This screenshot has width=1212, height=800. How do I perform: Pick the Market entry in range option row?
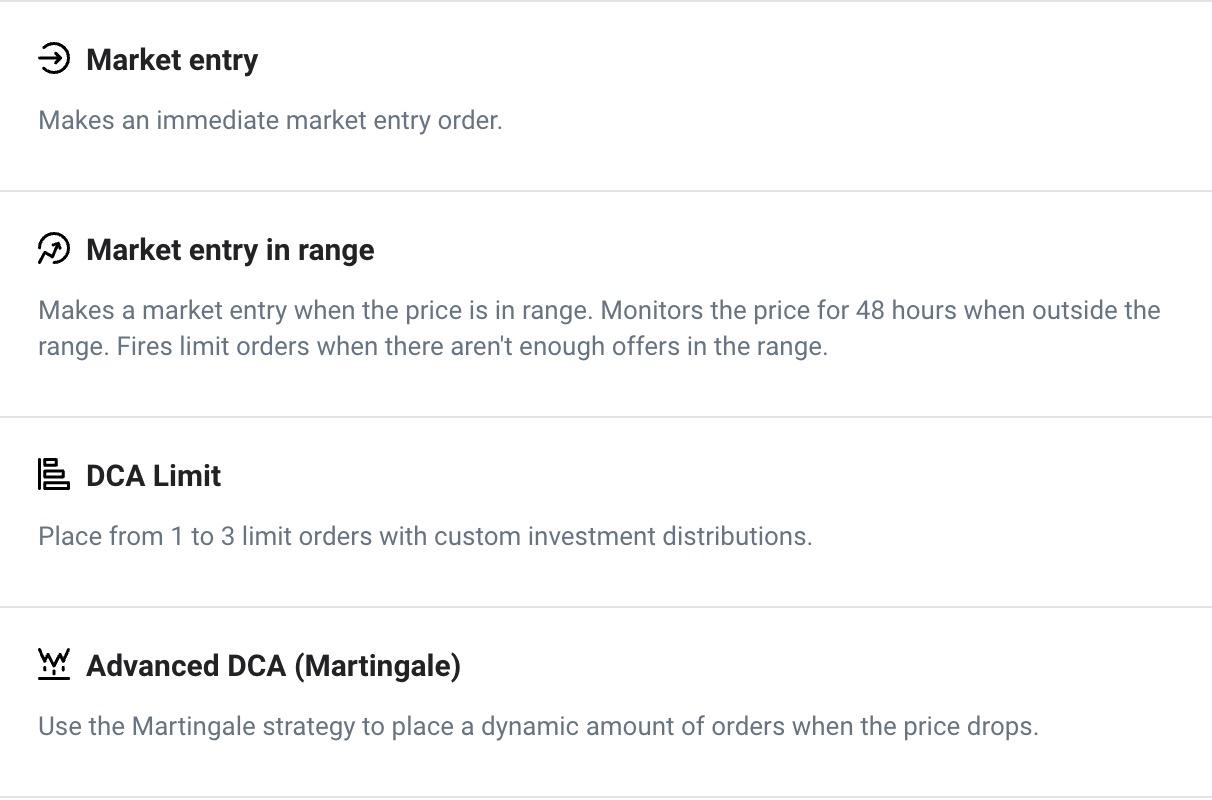(x=606, y=304)
